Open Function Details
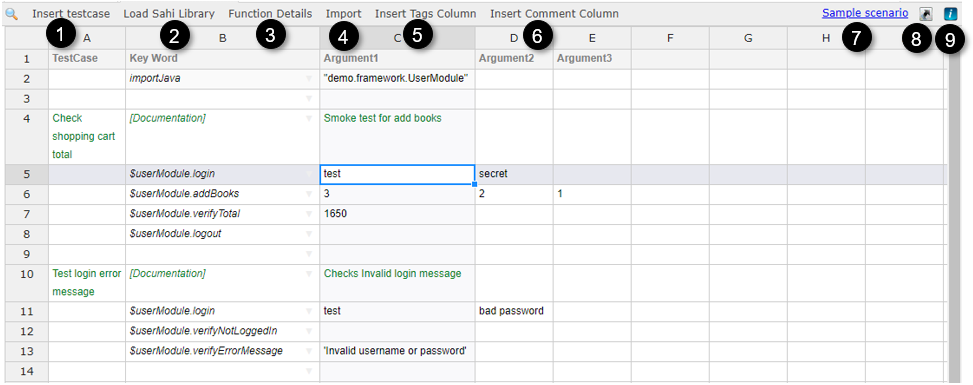 271,13
